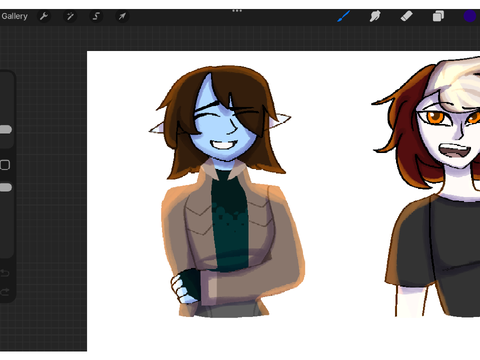Open the Layers panel
Image resolution: width=480 pixels, height=360 pixels.
pyautogui.click(x=438, y=16)
